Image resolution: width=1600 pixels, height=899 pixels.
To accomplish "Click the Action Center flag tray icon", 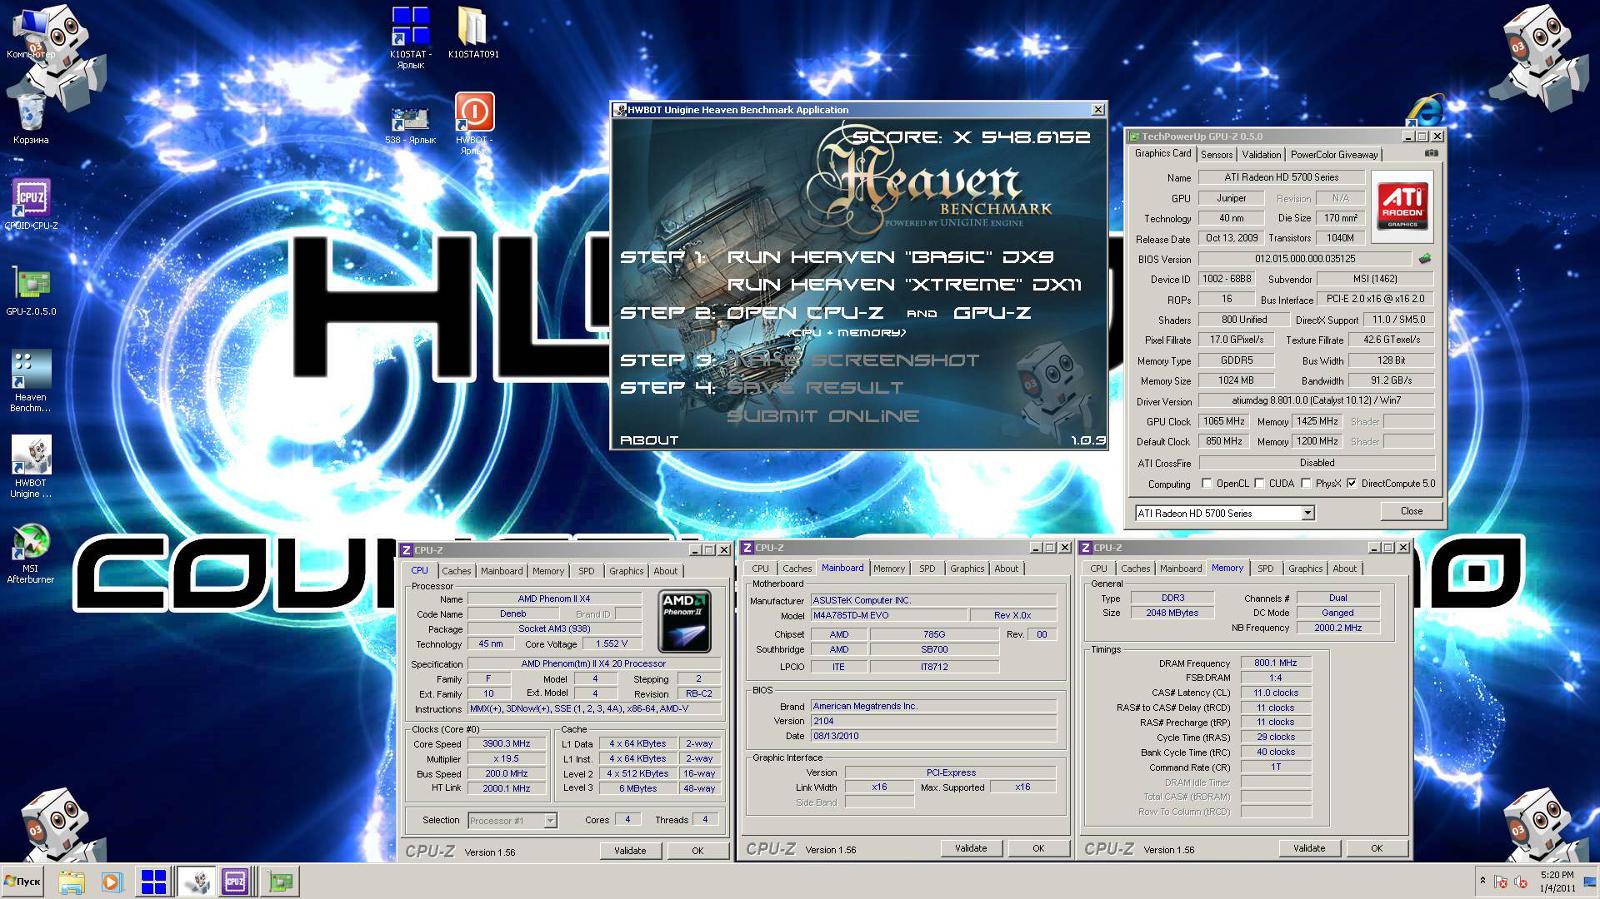I will click(1500, 881).
